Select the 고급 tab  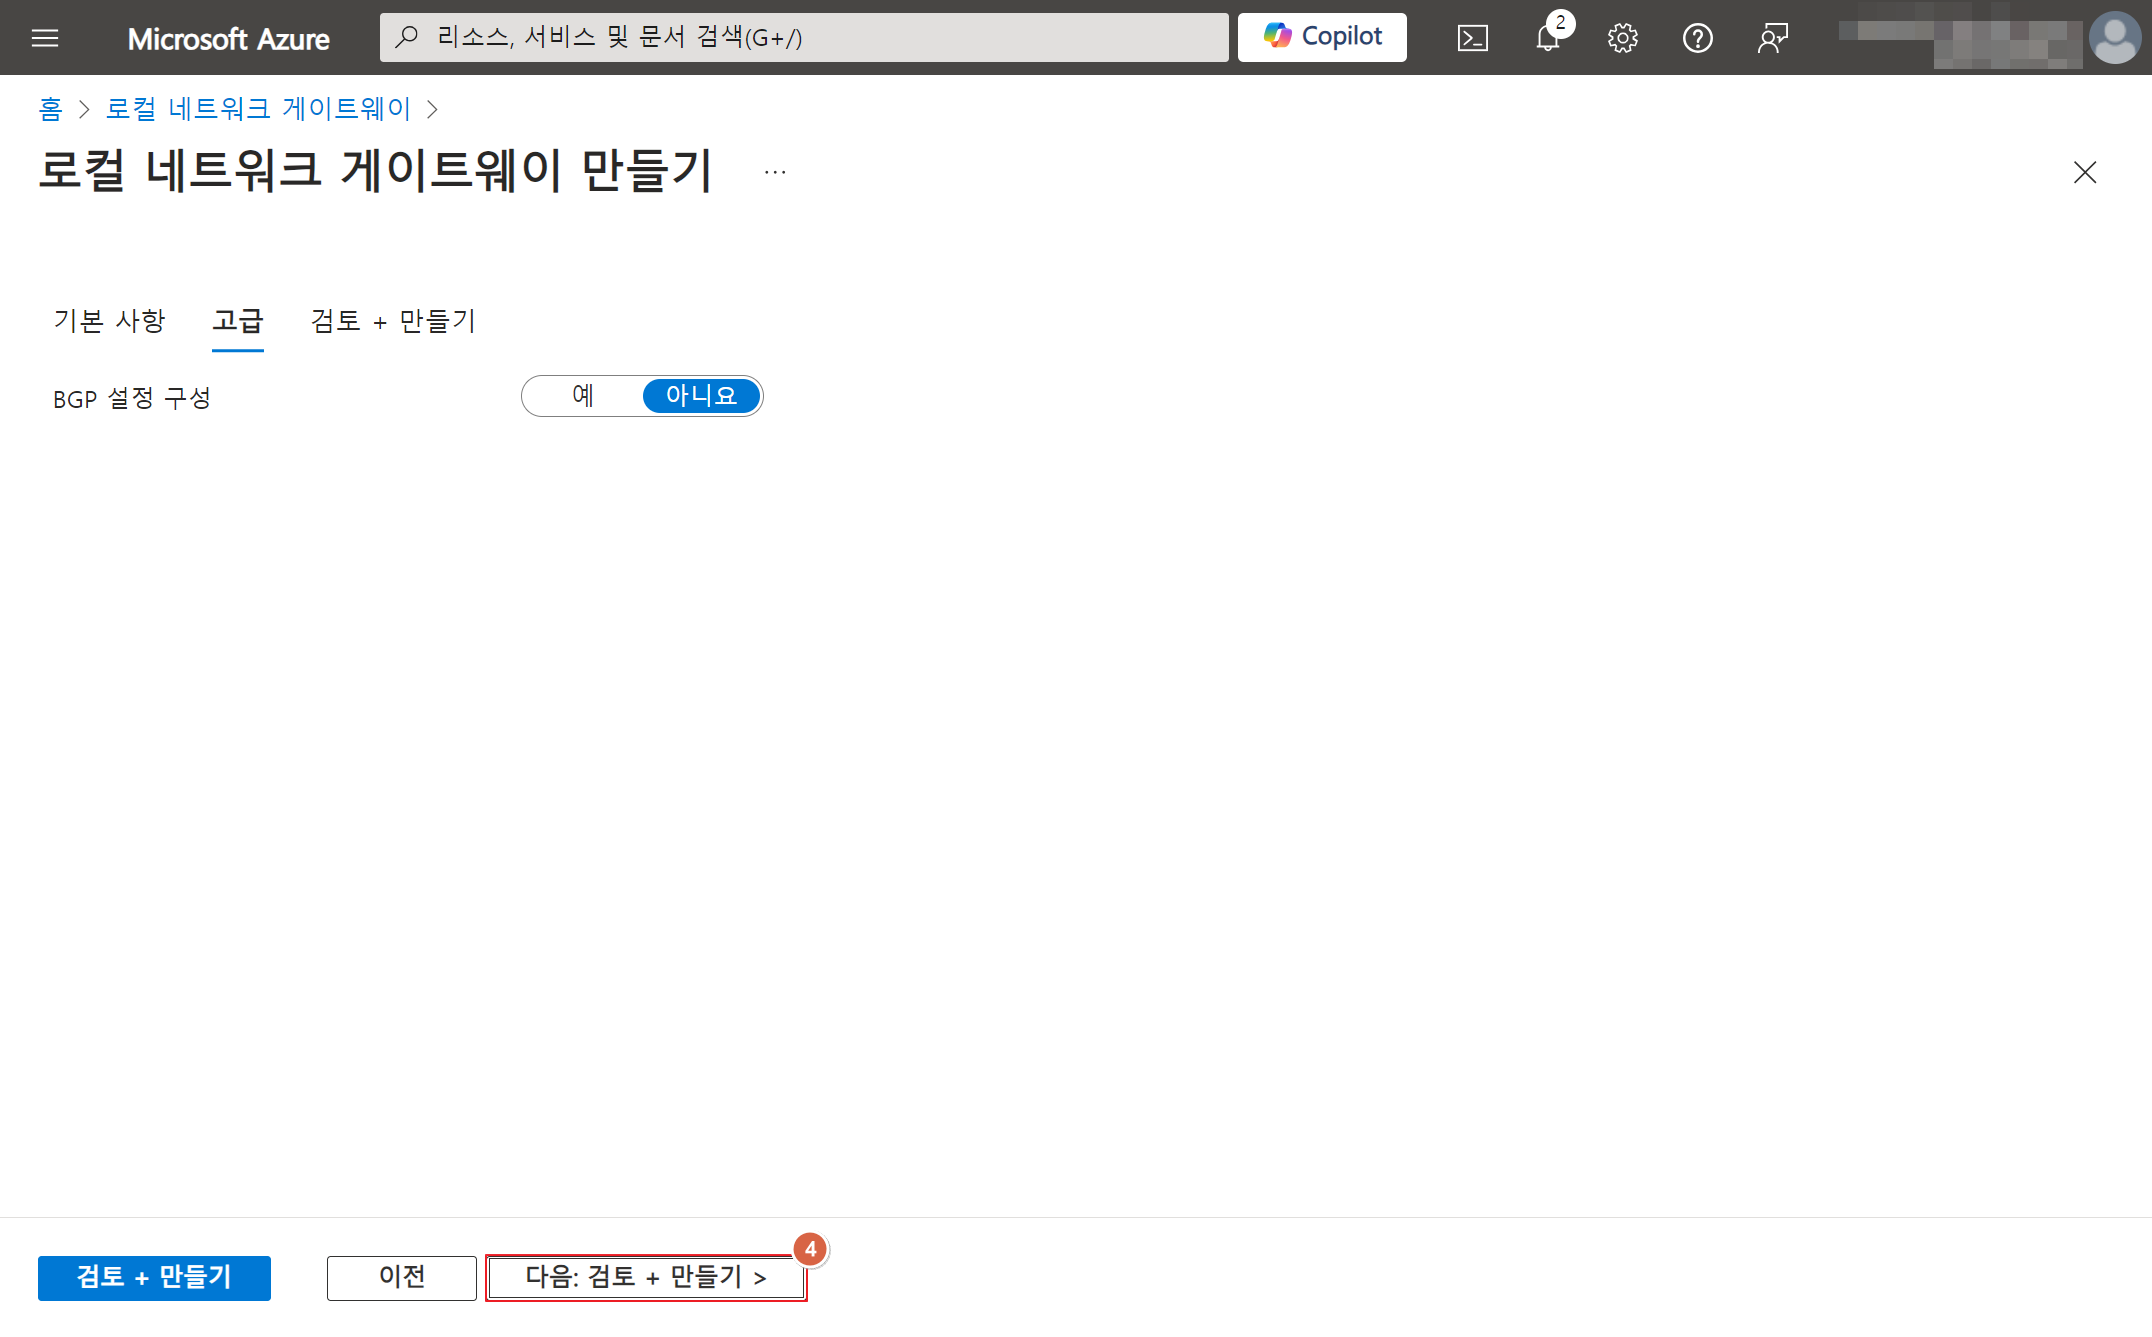click(x=237, y=321)
